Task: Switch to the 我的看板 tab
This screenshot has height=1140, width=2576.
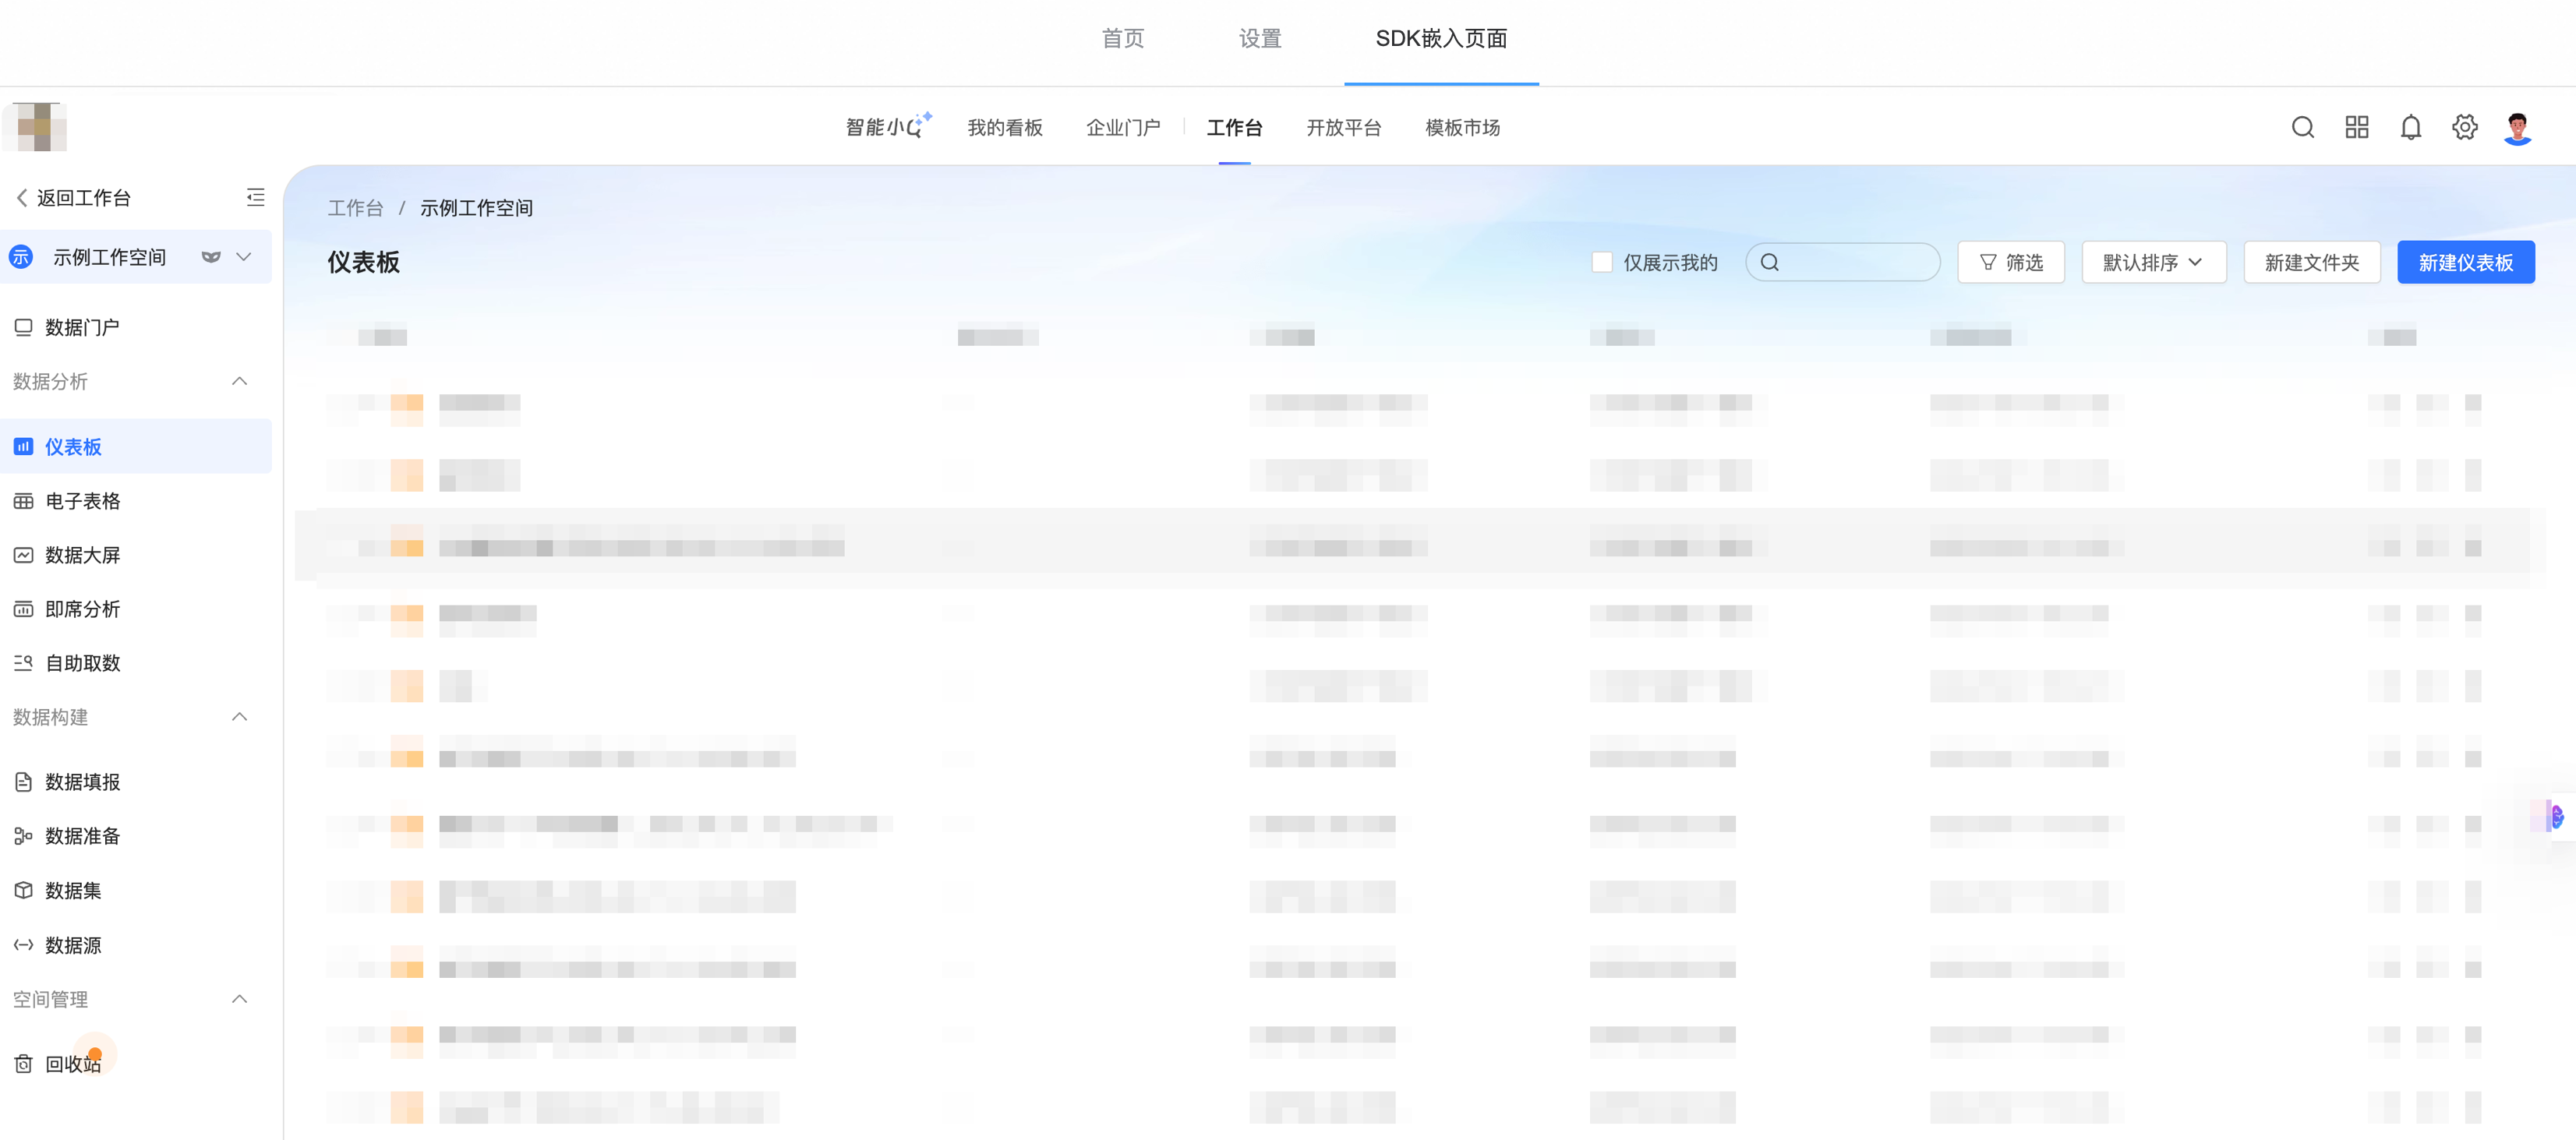Action: coord(1004,127)
